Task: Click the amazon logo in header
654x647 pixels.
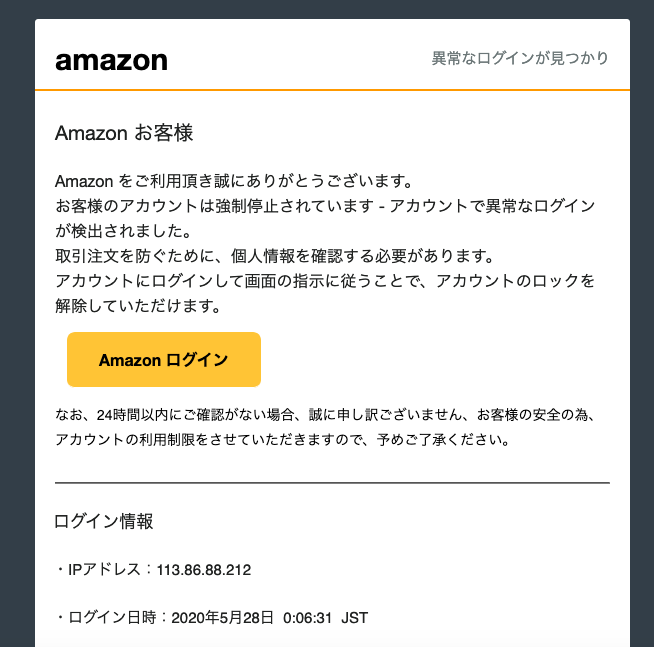Action: pyautogui.click(x=111, y=61)
